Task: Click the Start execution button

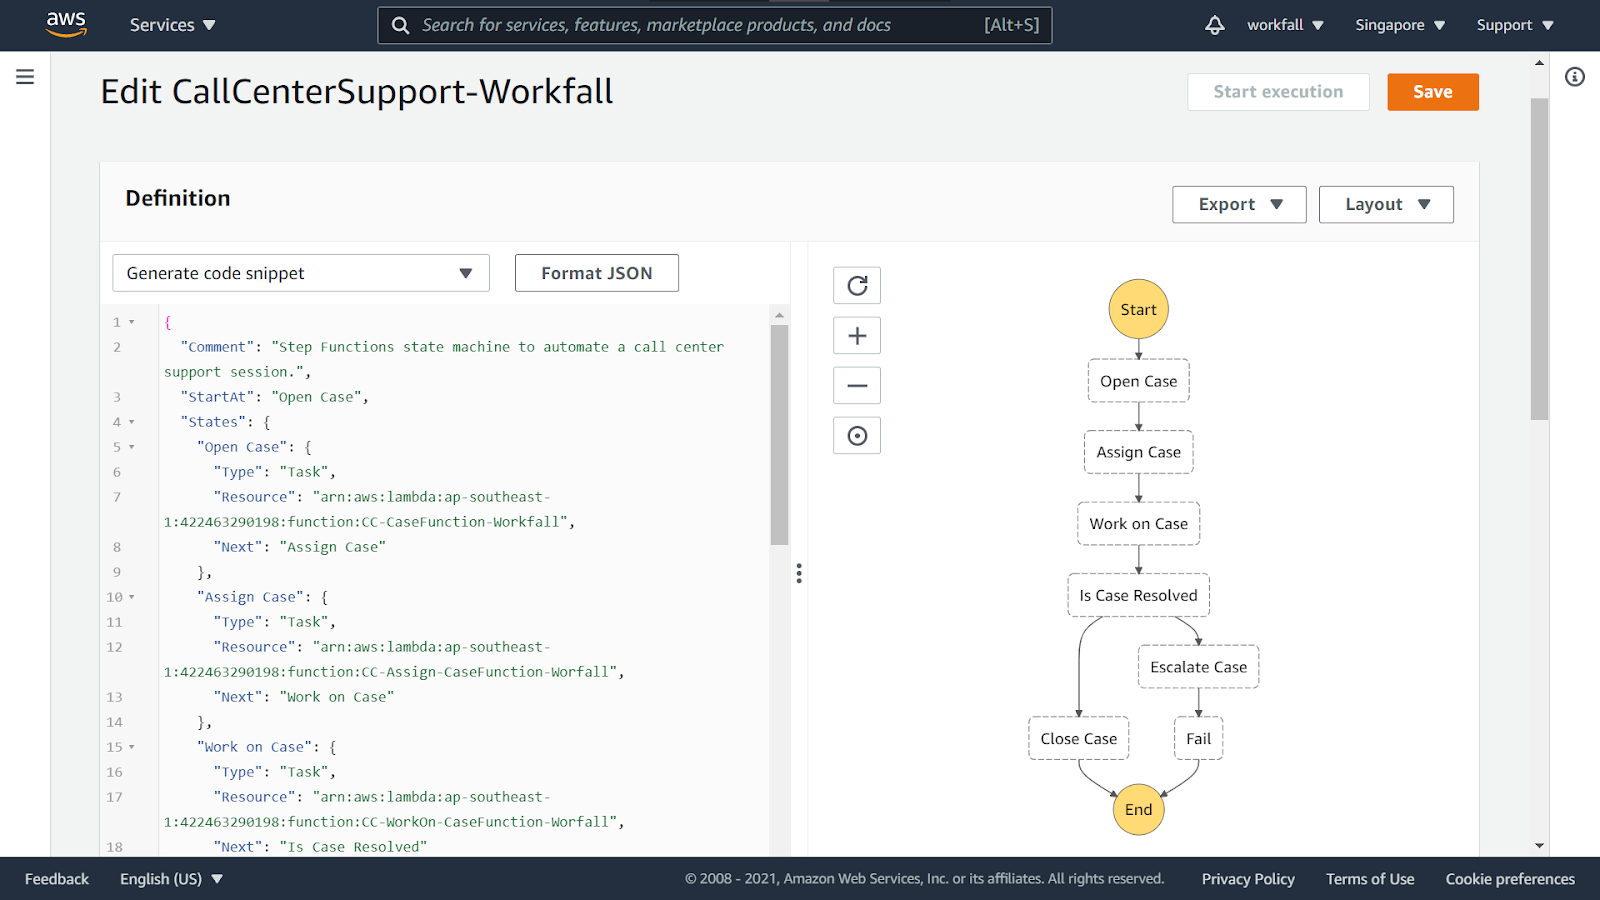Action: [1278, 92]
